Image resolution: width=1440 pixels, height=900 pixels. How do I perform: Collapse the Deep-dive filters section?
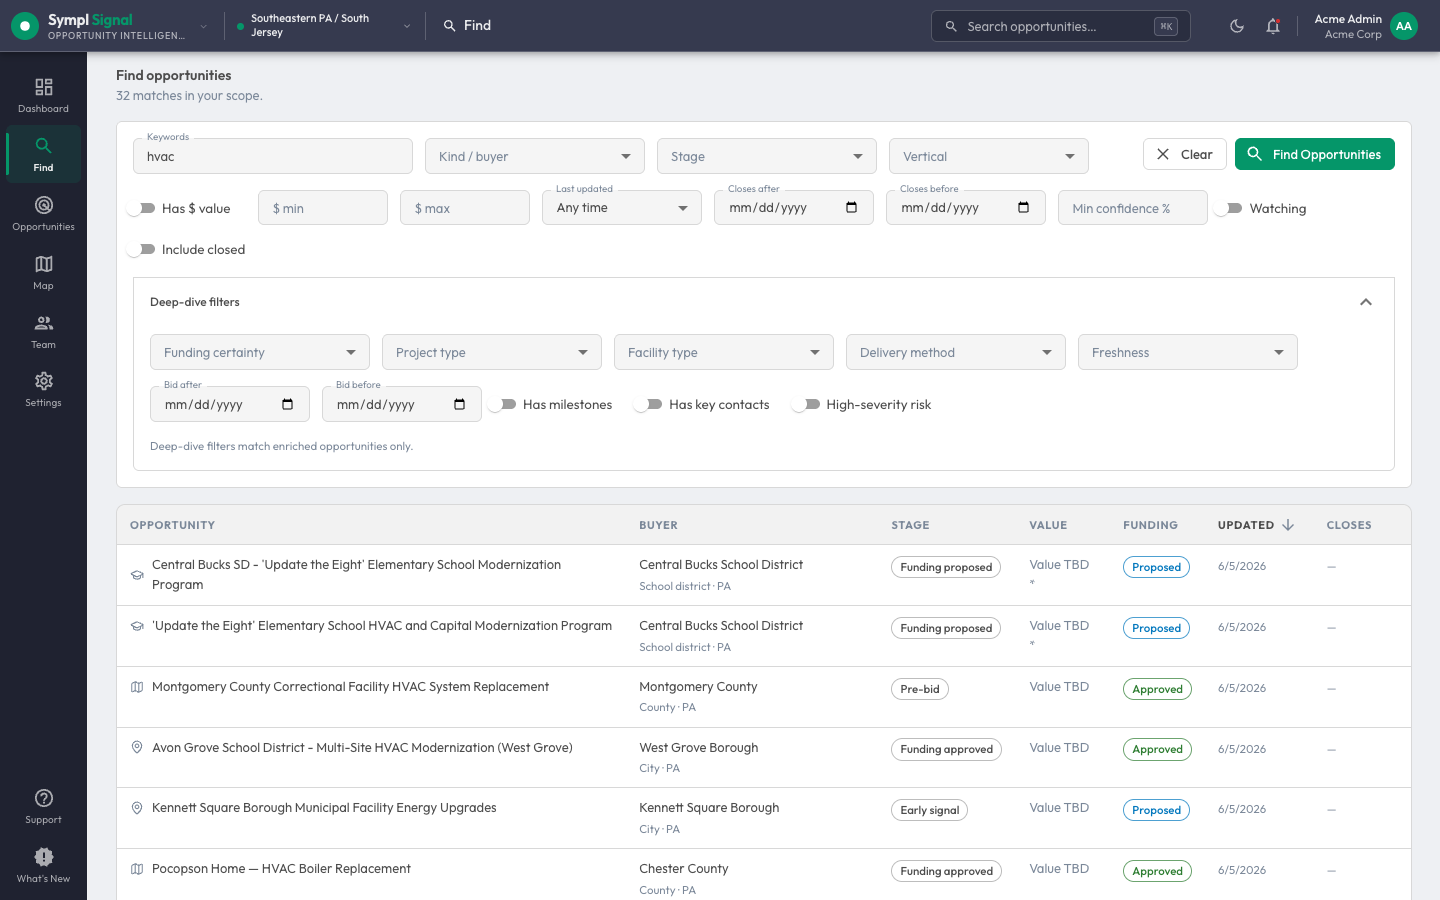[1366, 302]
